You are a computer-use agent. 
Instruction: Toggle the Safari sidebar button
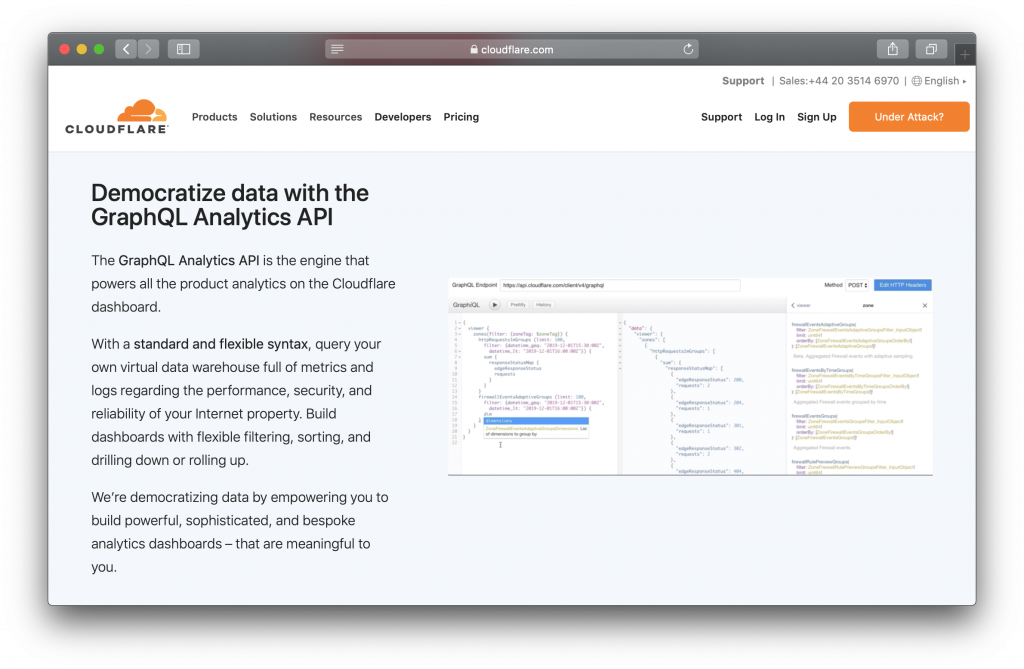click(184, 49)
